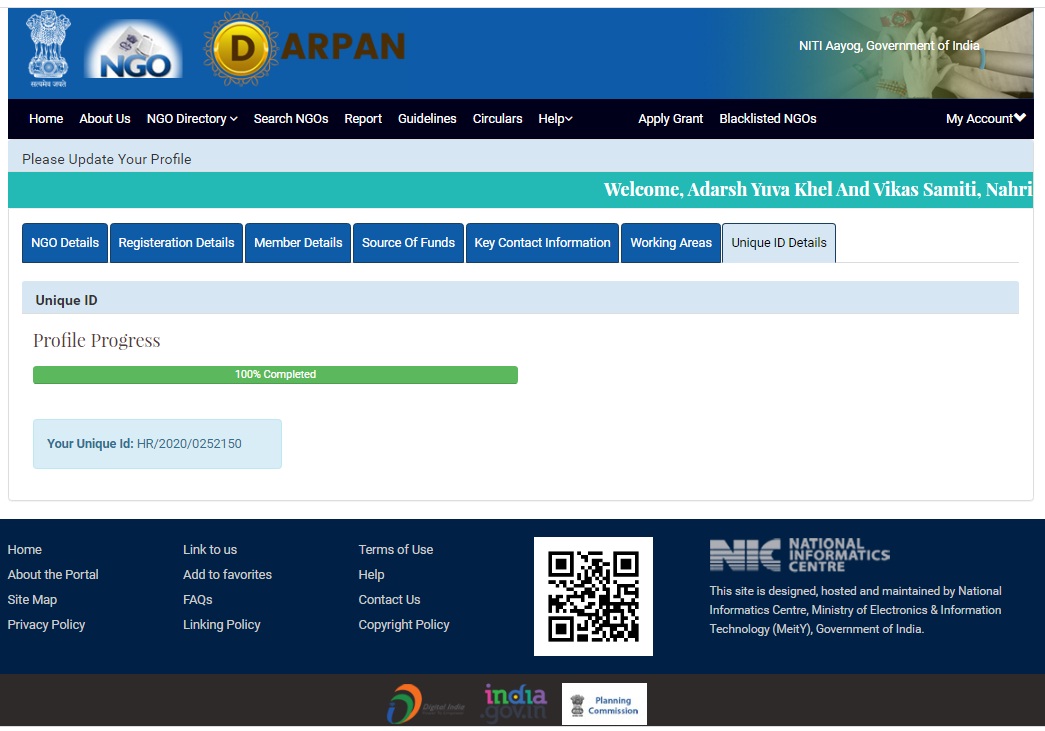Expand the NGO Directory dropdown menu
This screenshot has height=731, width=1045.
[x=191, y=118]
